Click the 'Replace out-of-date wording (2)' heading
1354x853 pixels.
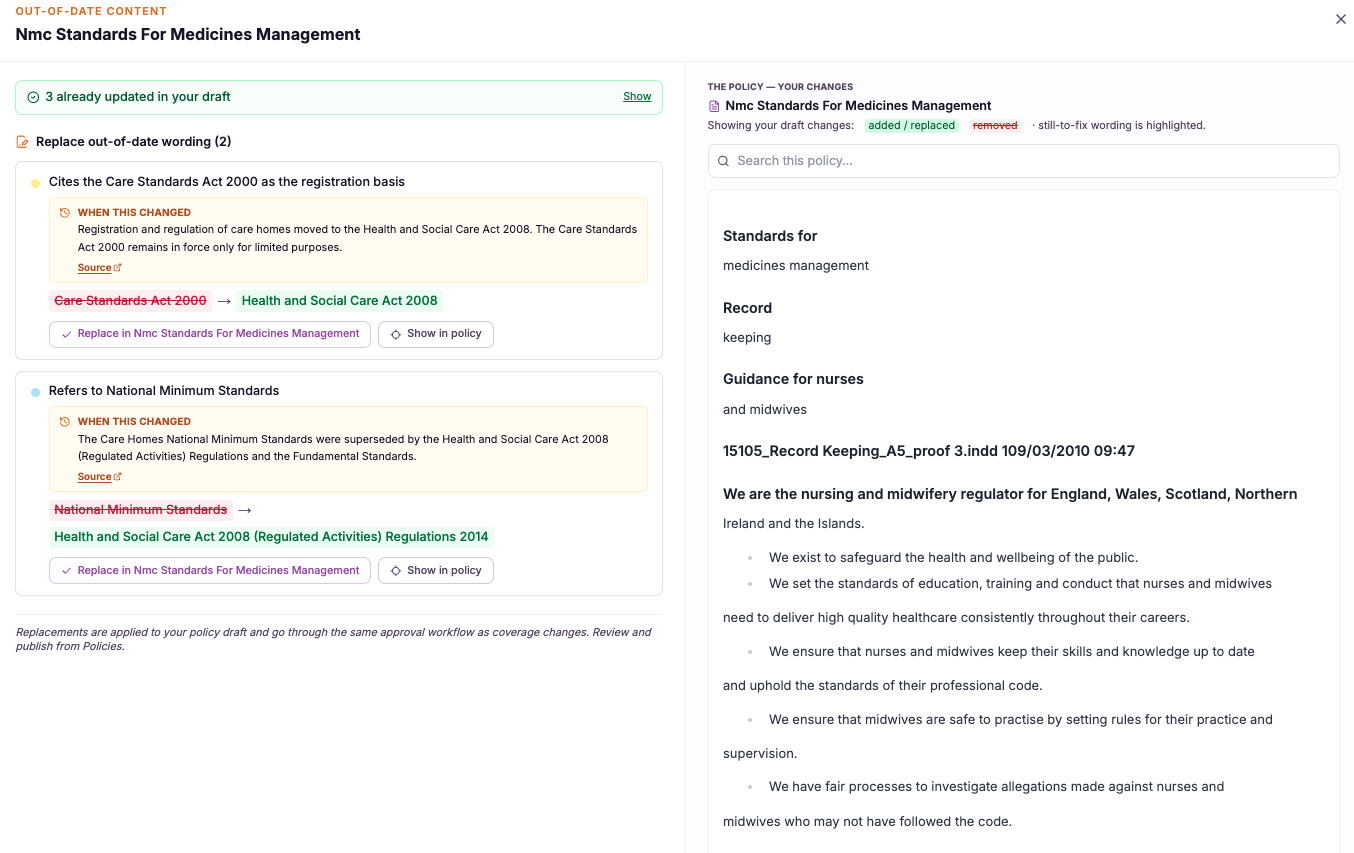click(x=134, y=142)
